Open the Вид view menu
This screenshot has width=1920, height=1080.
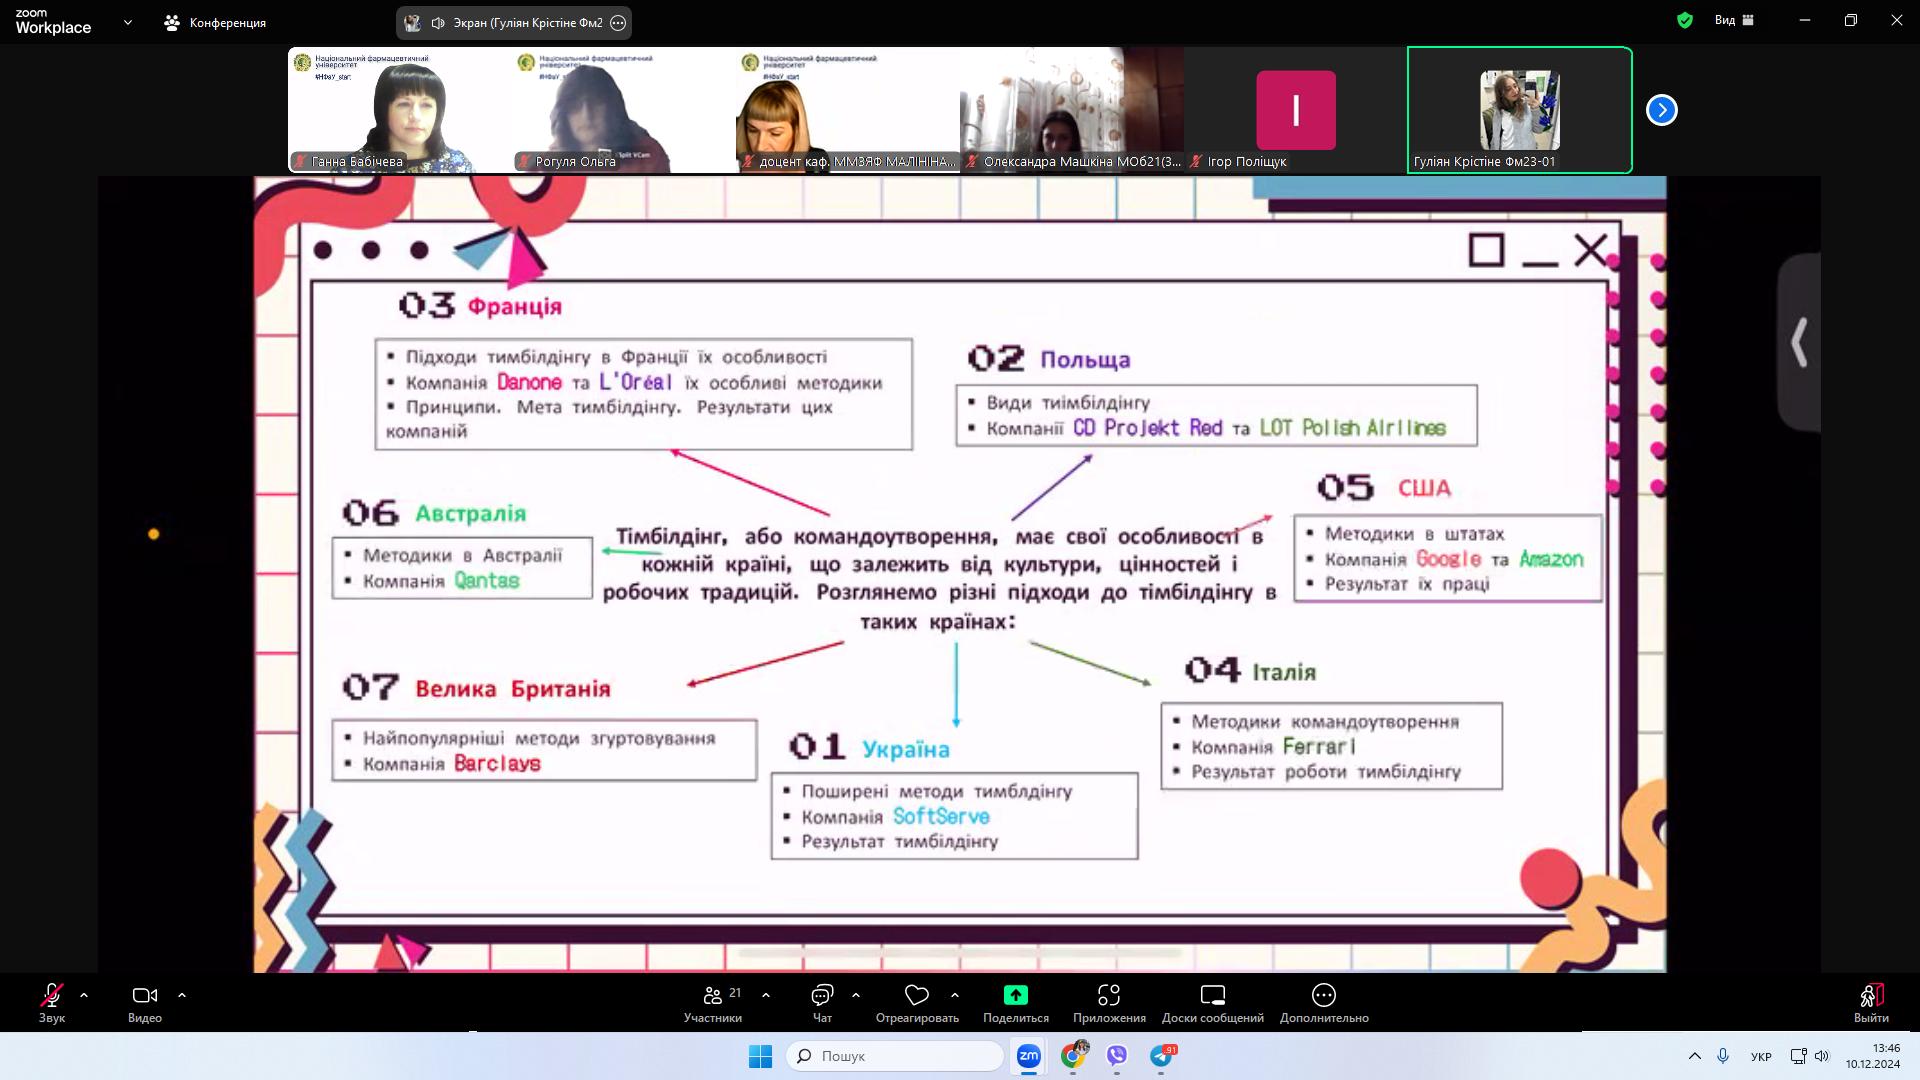(x=1734, y=20)
